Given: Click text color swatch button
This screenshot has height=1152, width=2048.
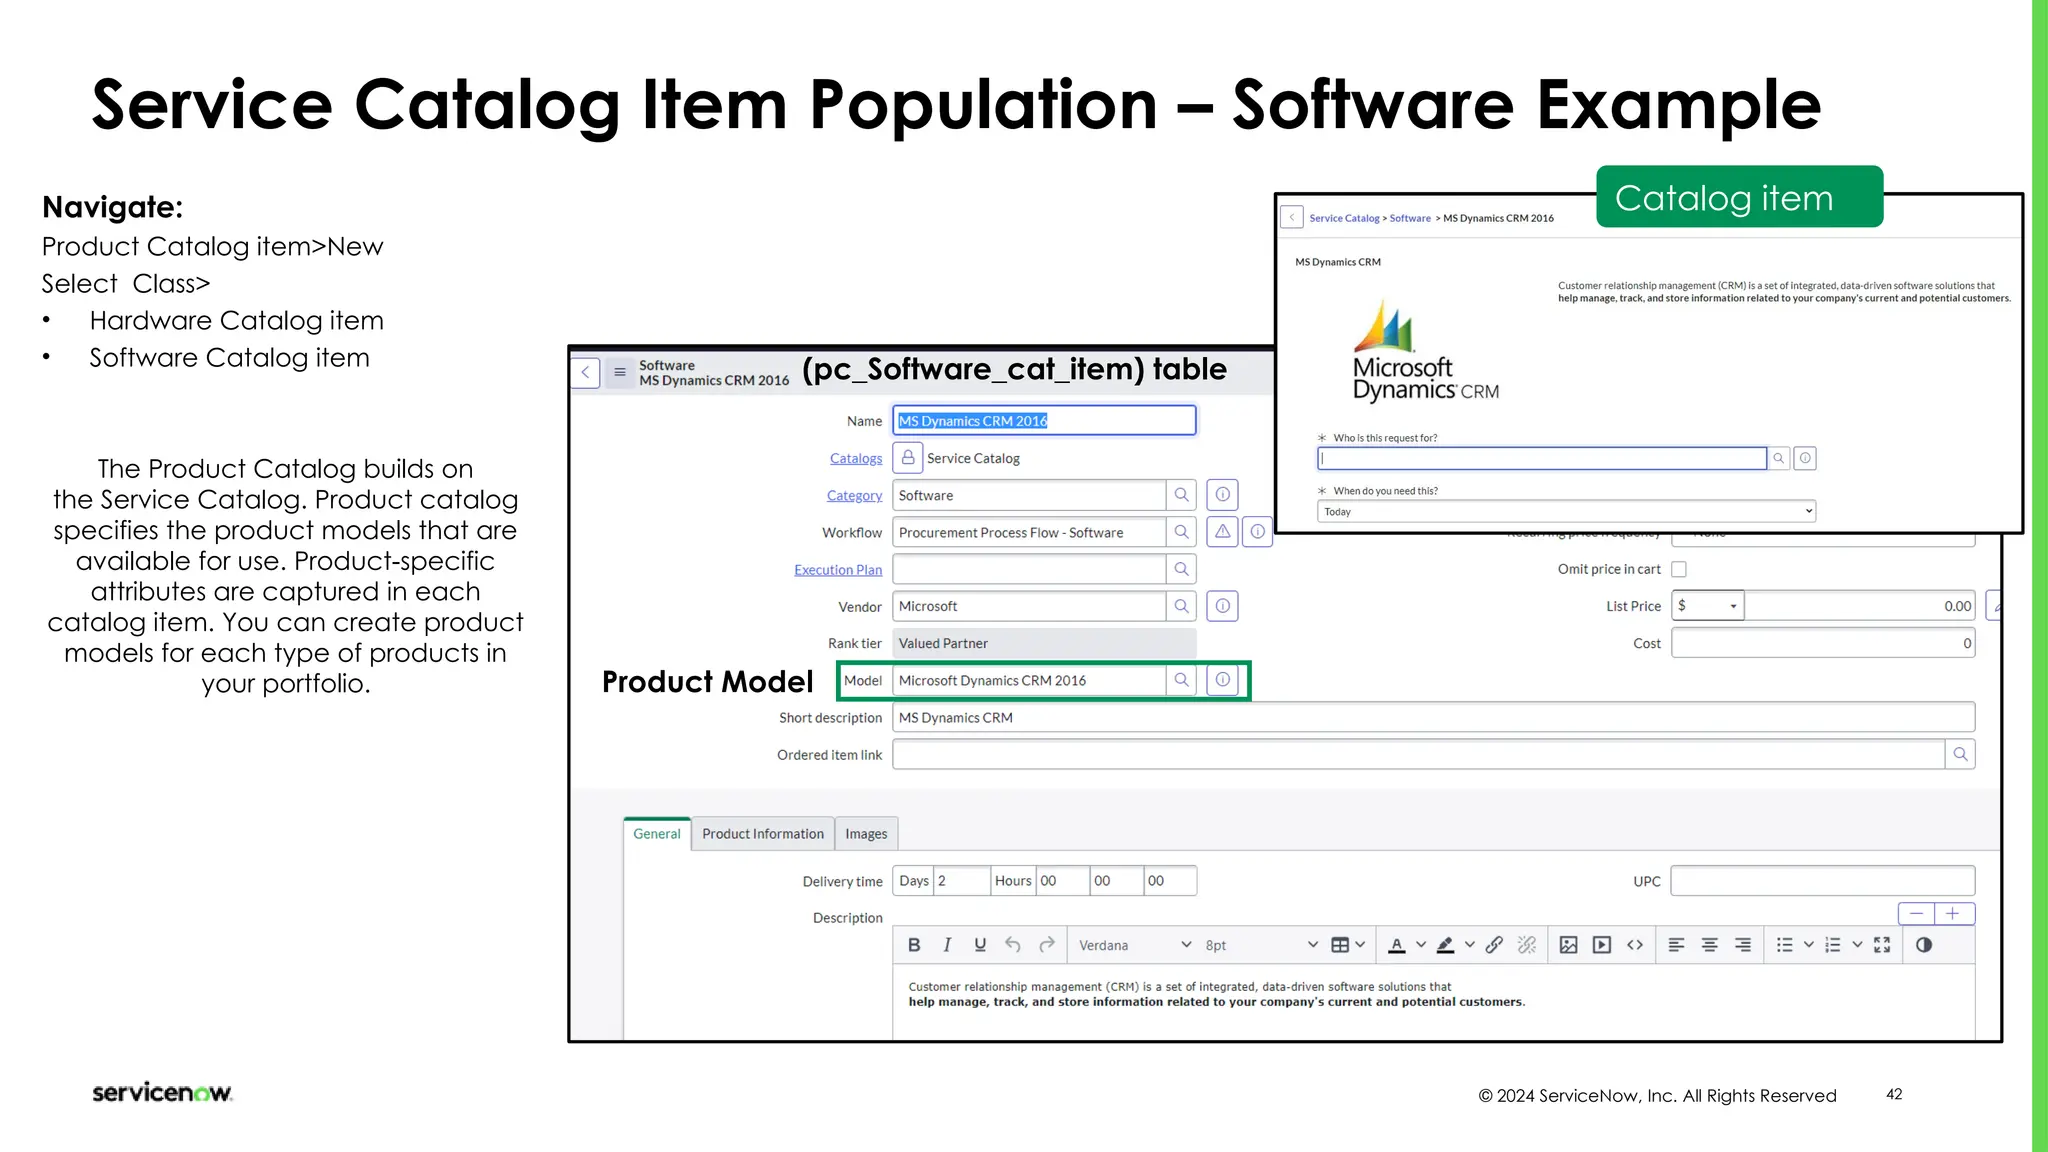Looking at the screenshot, I should [1397, 945].
